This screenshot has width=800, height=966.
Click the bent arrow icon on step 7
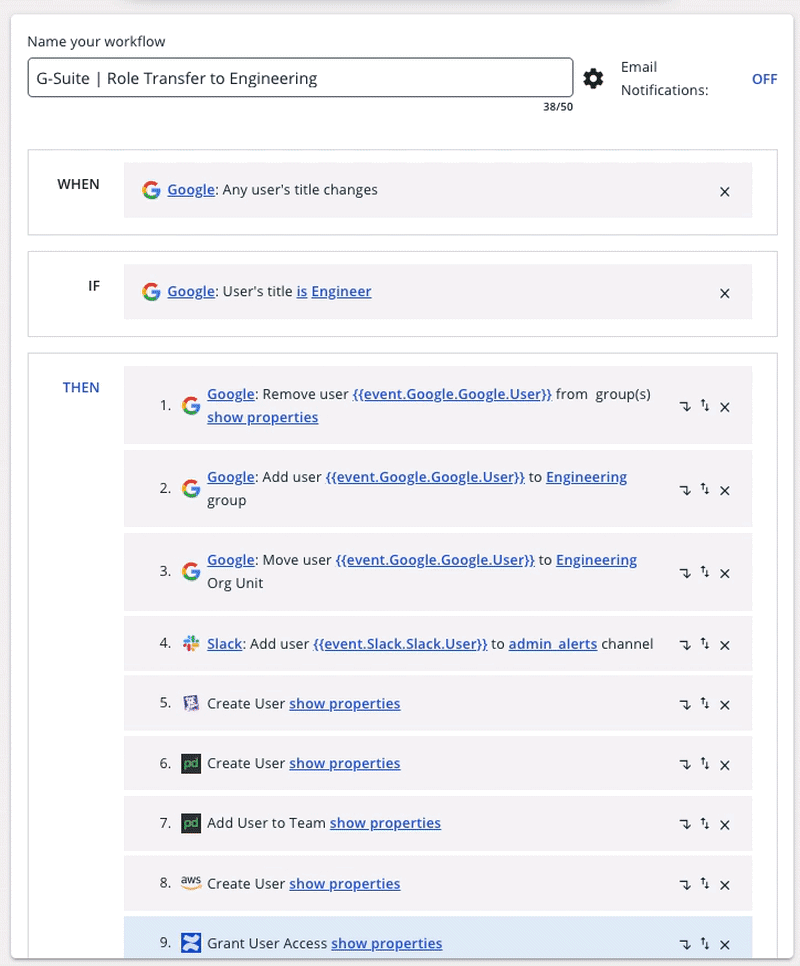pyautogui.click(x=685, y=824)
